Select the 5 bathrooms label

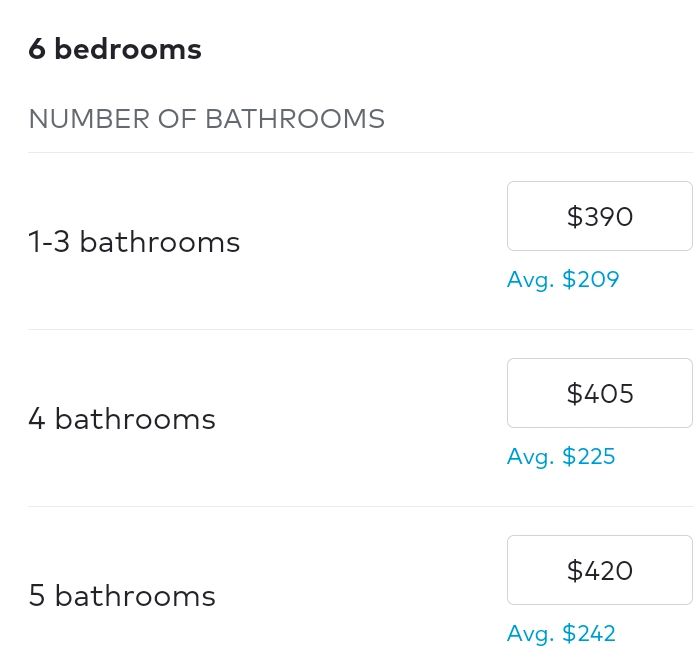point(122,596)
